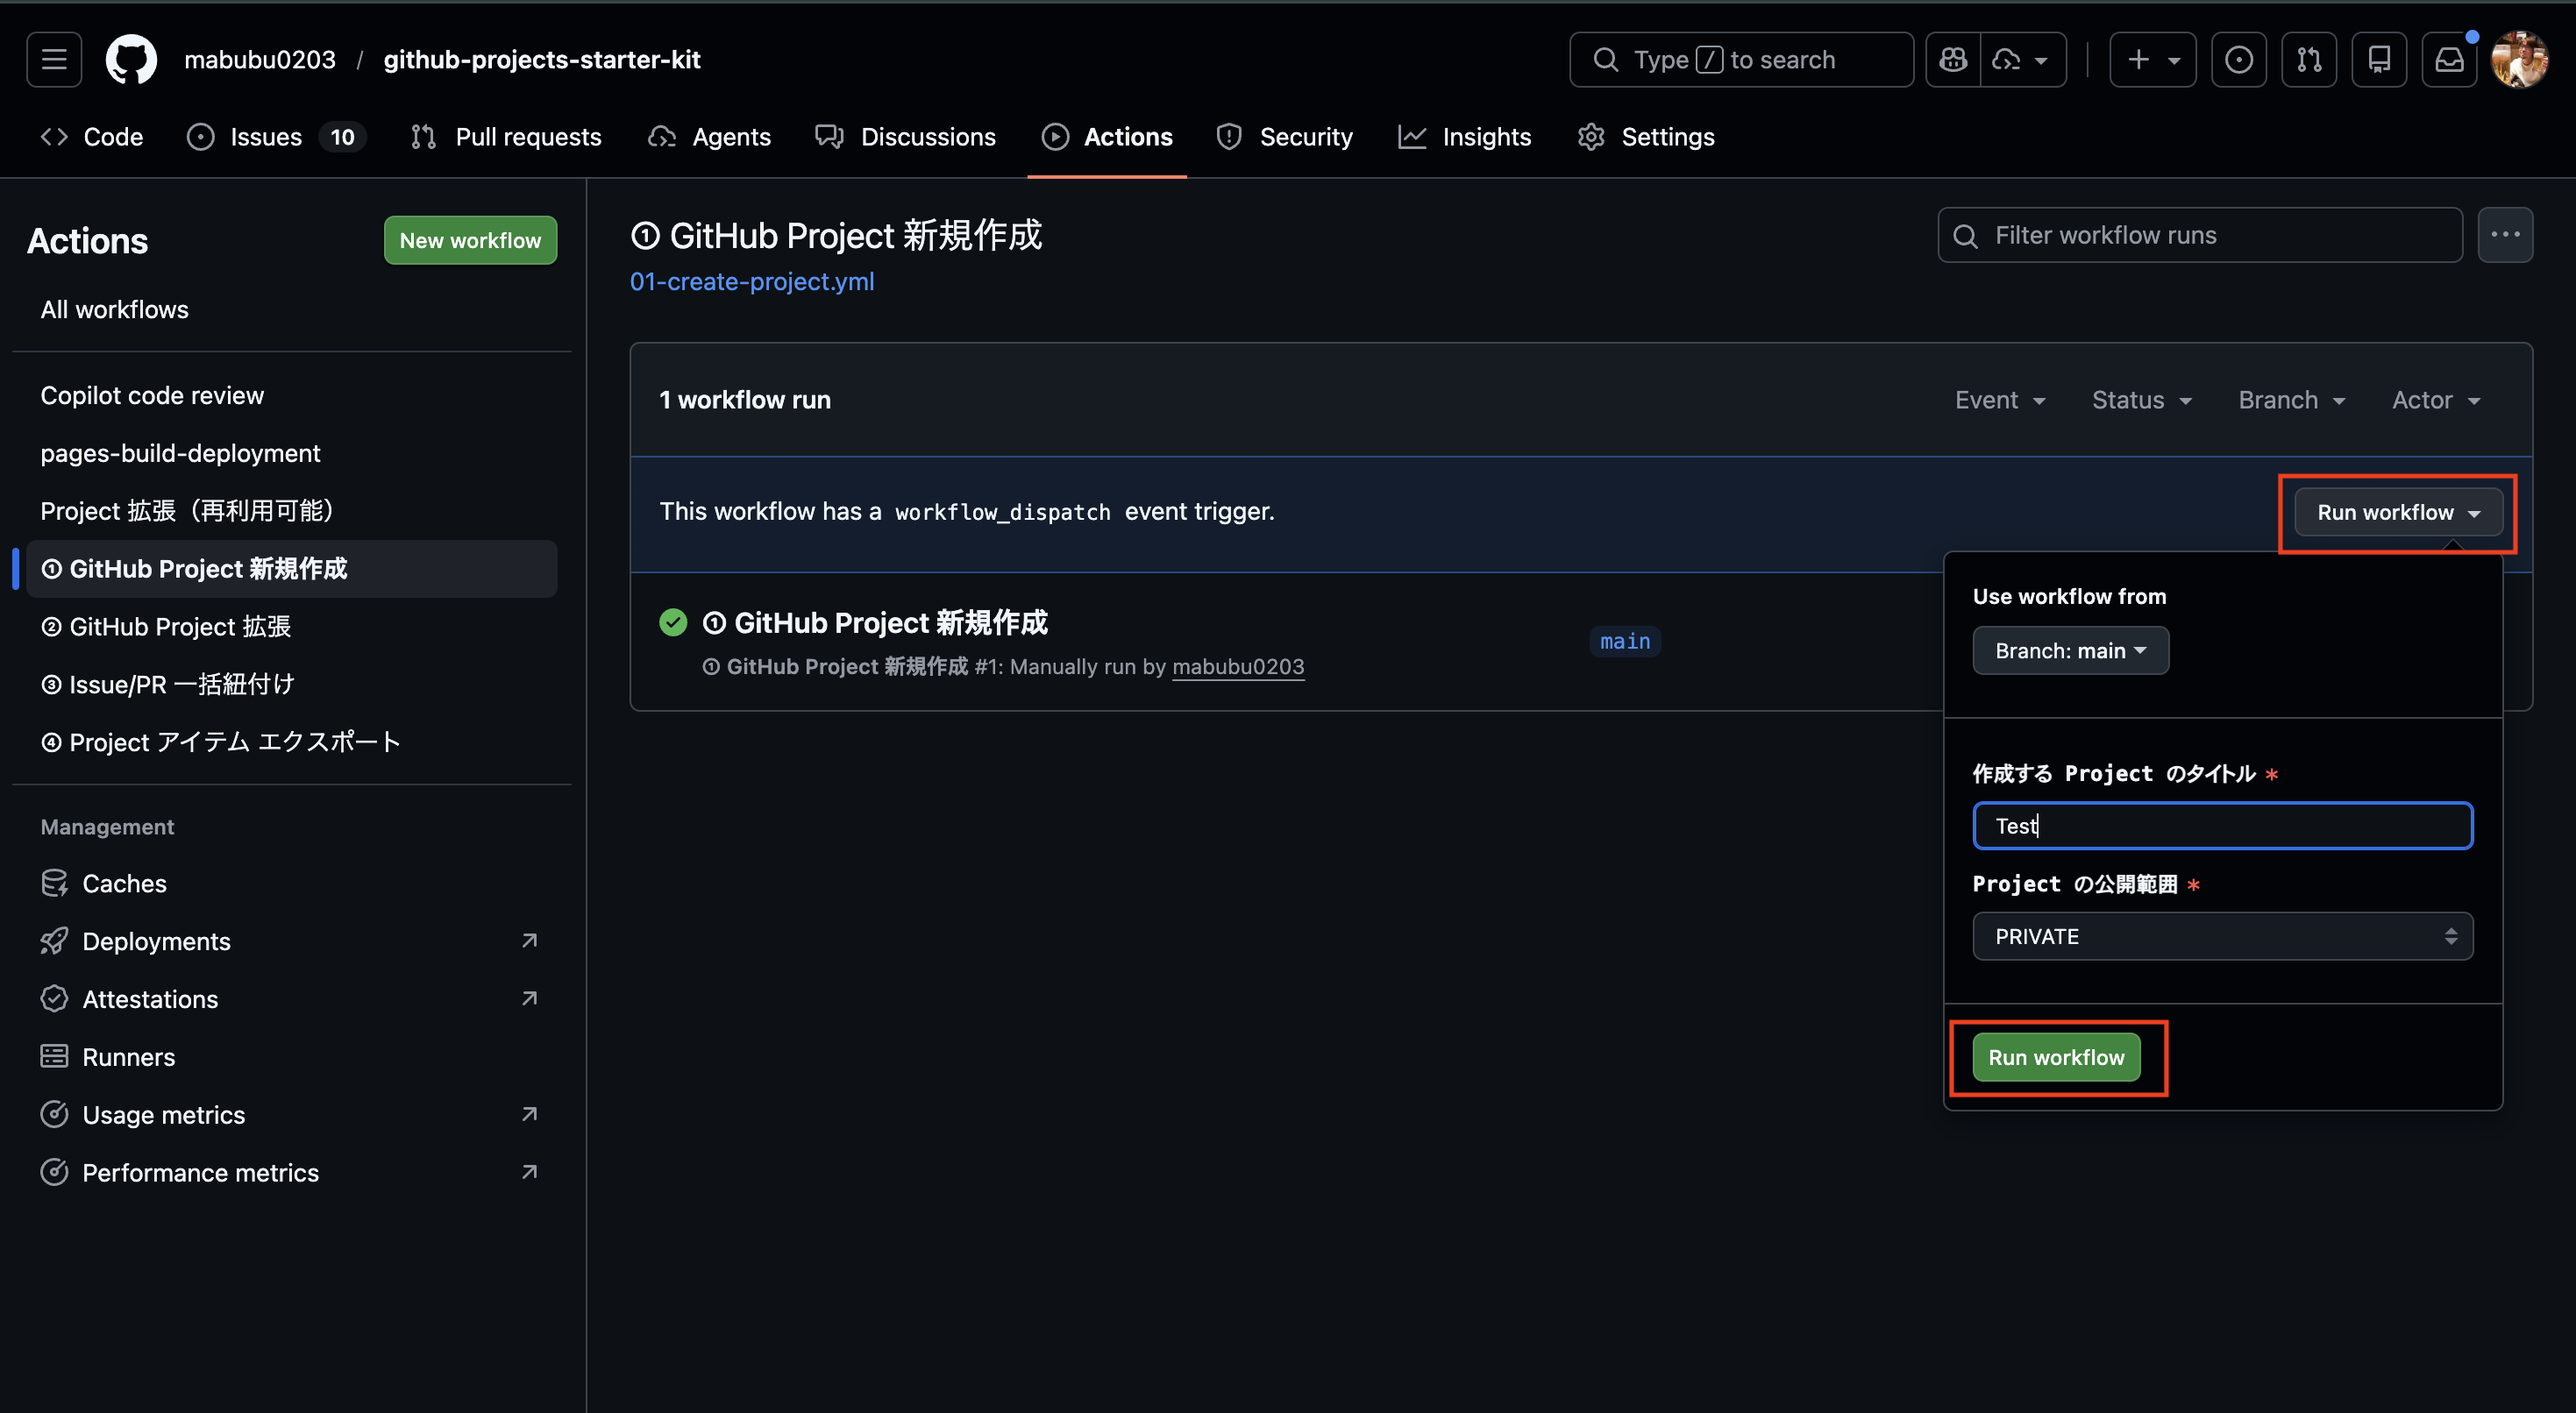Switch to the Discussions tab
The width and height of the screenshot is (2576, 1413).
coord(906,137)
